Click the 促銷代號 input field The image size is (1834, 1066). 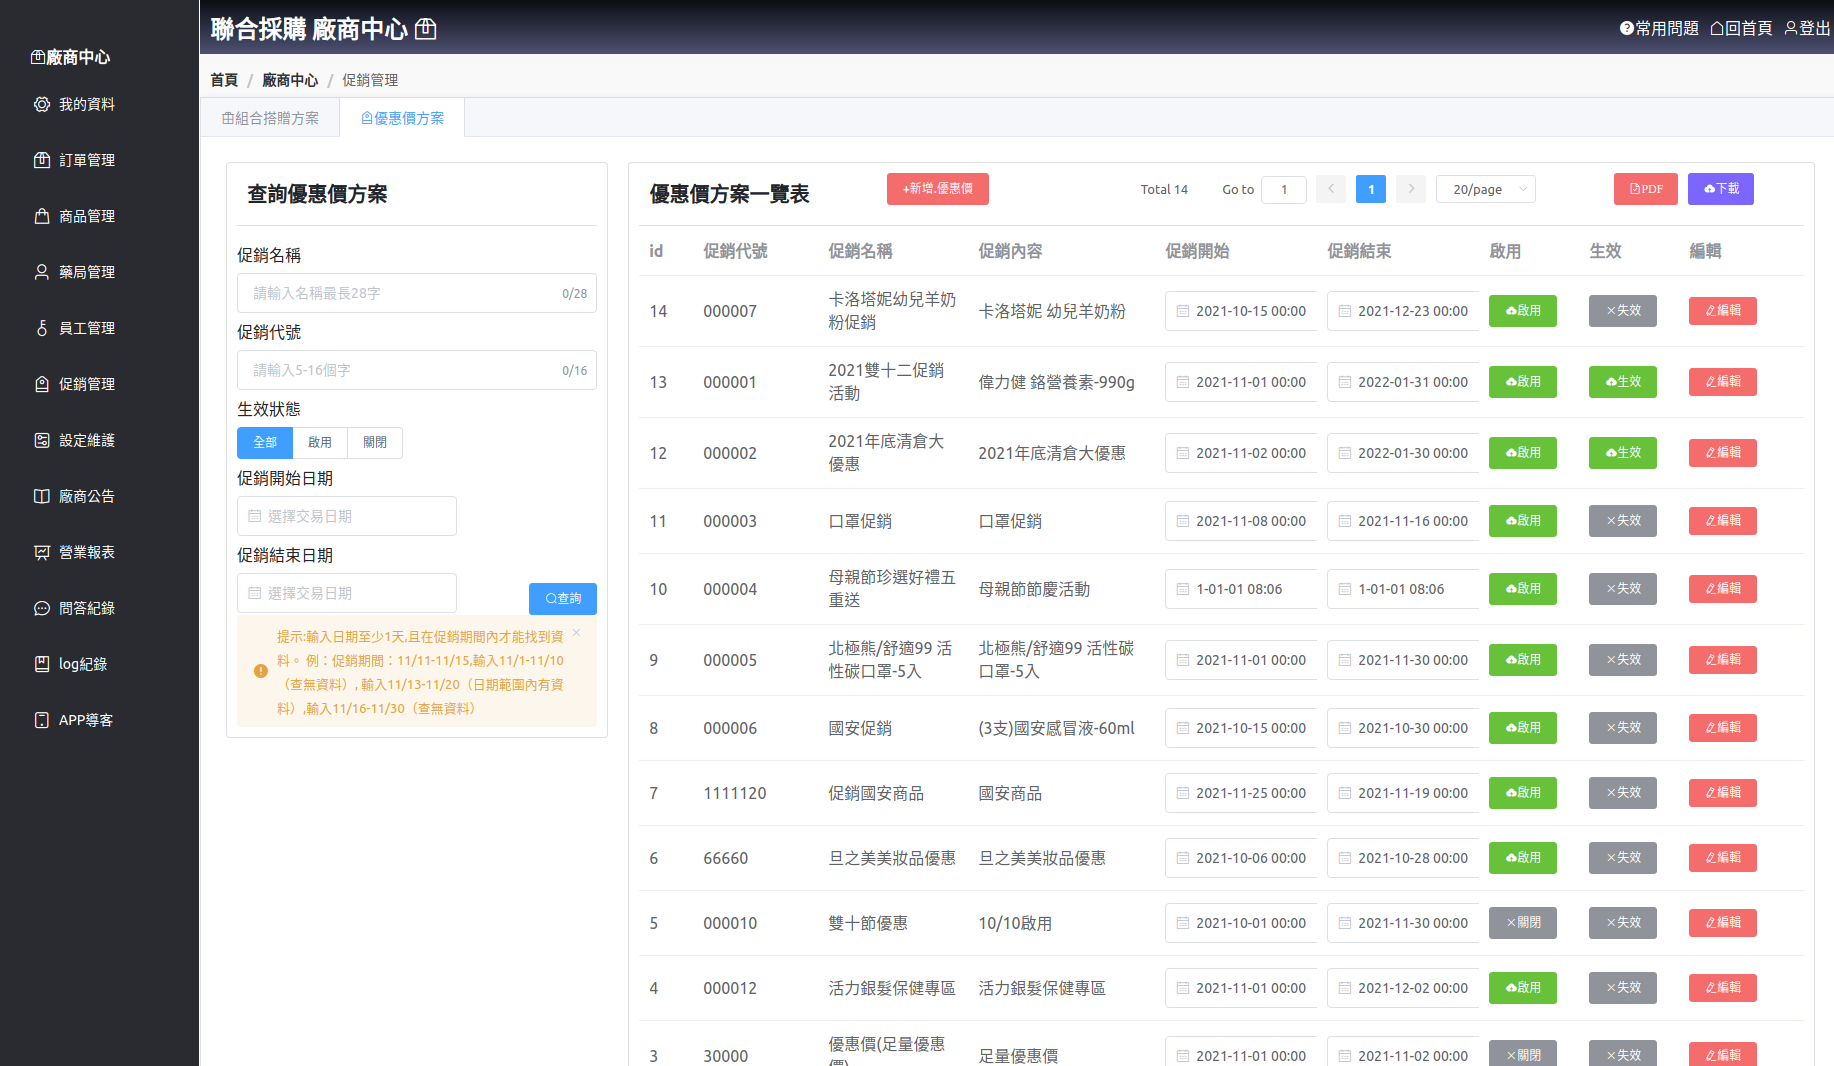pos(417,370)
